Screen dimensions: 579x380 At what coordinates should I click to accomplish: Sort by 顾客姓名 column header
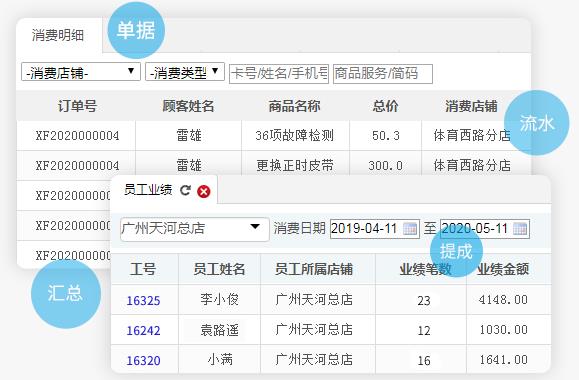(x=188, y=106)
